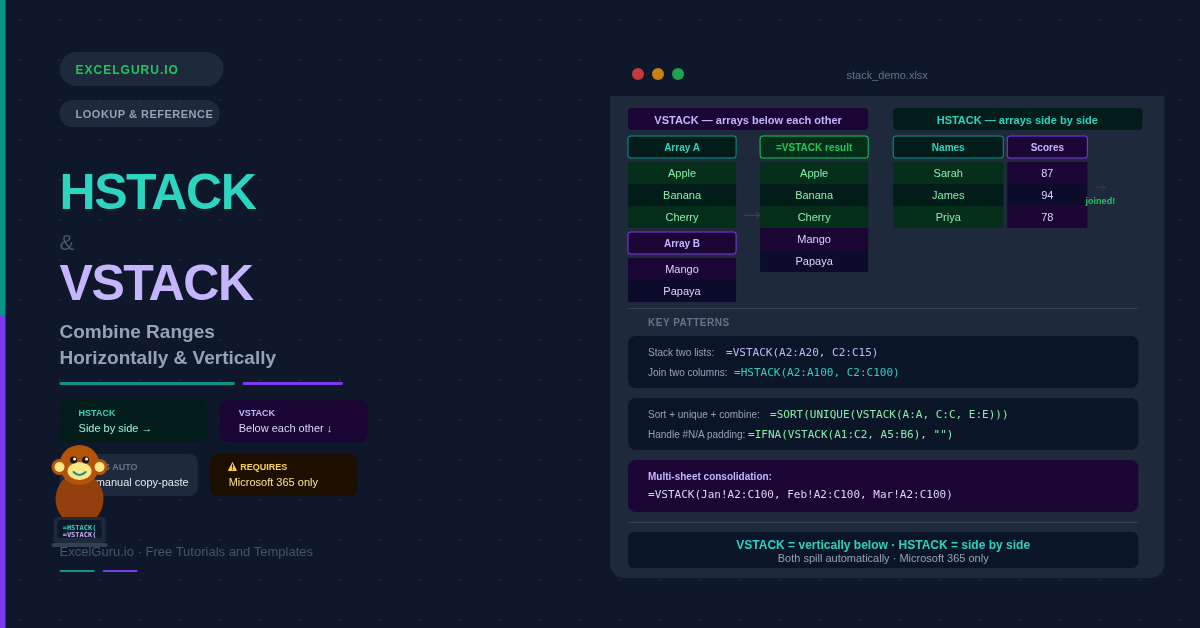Select the 'Array A' column header

[x=682, y=147]
